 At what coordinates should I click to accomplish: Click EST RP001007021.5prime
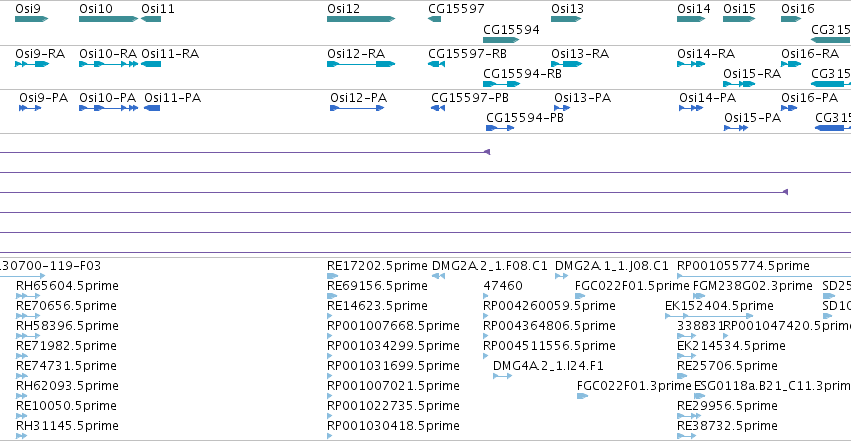click(x=393, y=386)
